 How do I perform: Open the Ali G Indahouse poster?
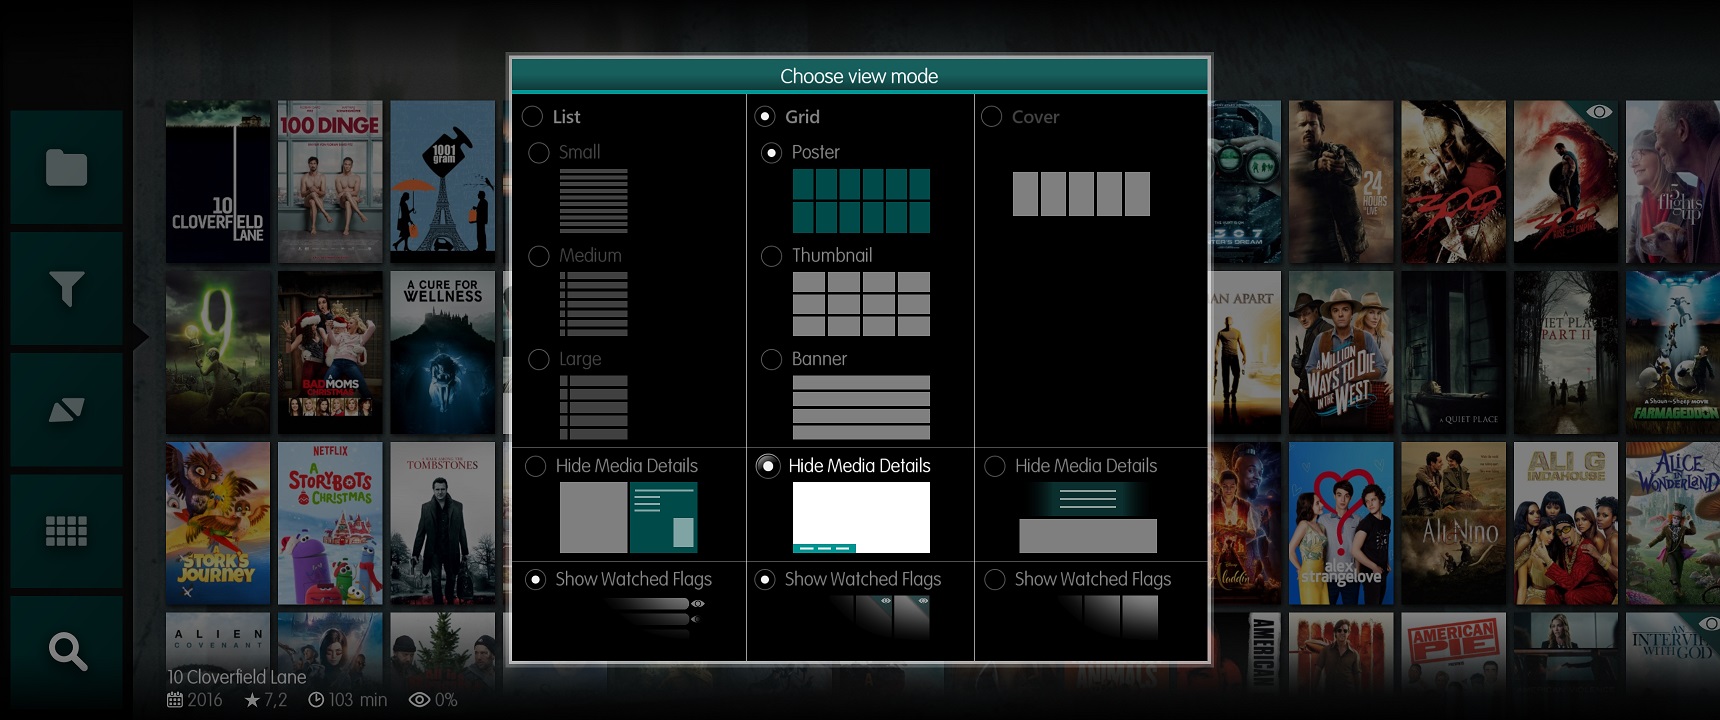[x=1566, y=524]
